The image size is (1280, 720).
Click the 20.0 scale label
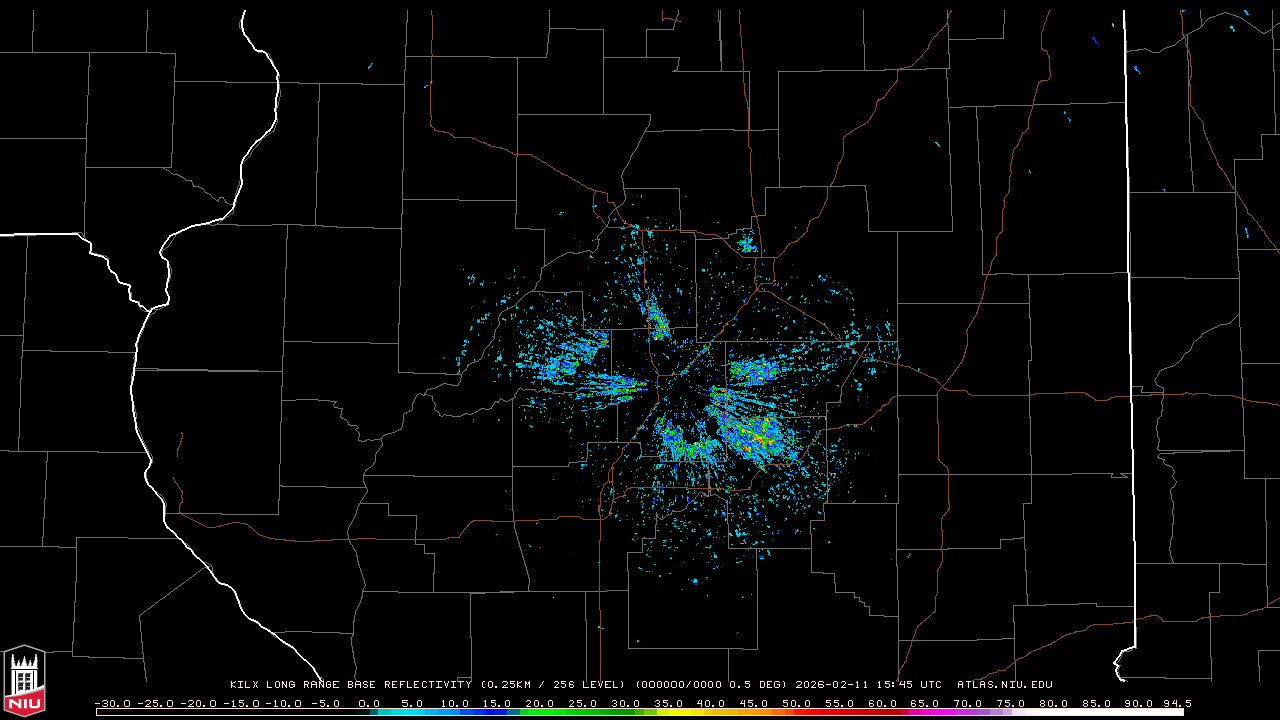540,703
